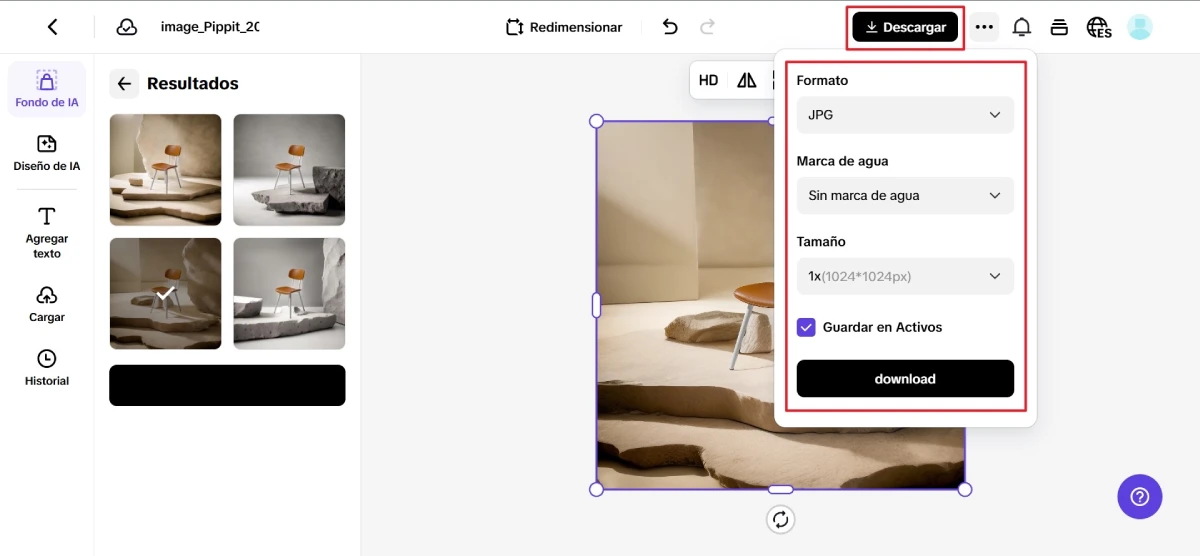Expand the Tamaño size dropdown

tap(904, 276)
